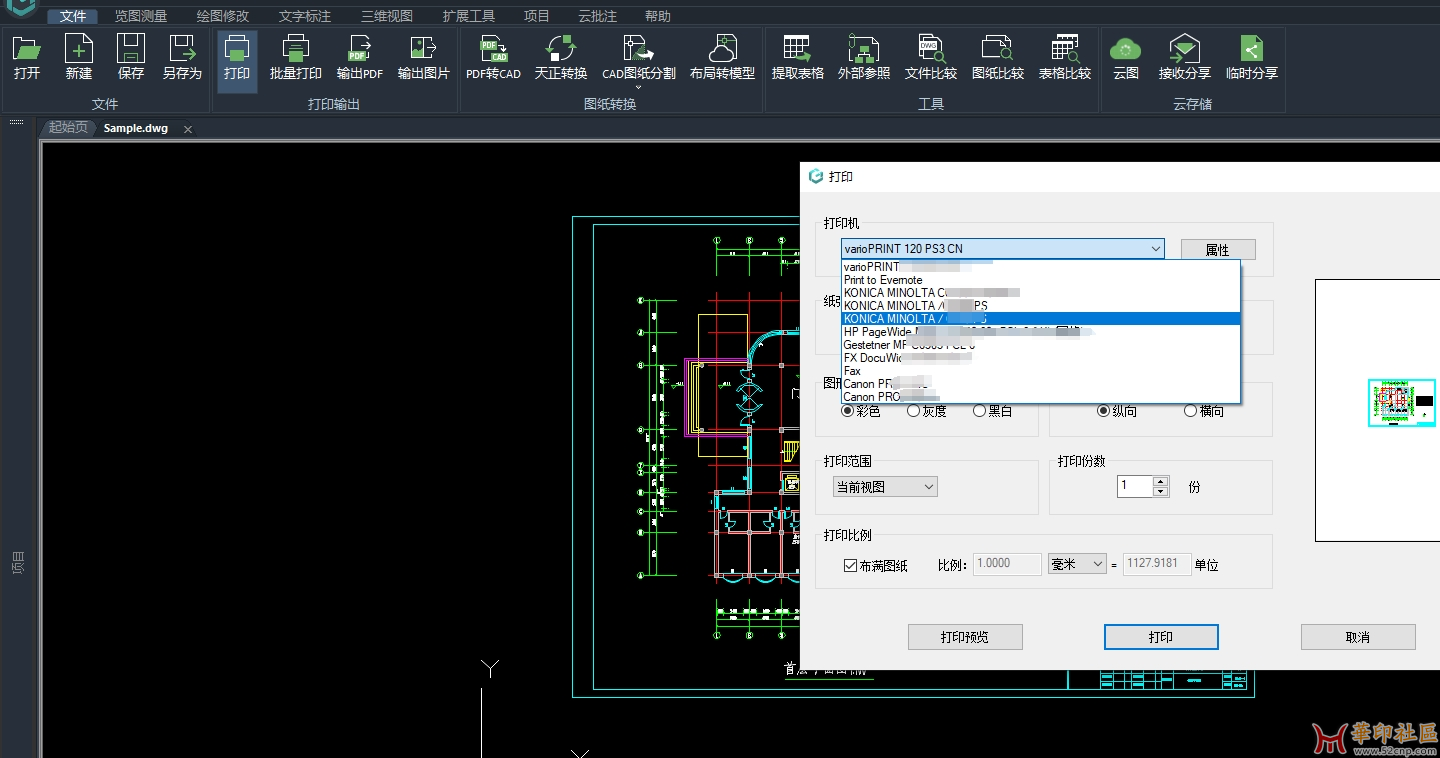Select the 灰度 grayscale radio button
The height and width of the screenshot is (758, 1440).
914,411
